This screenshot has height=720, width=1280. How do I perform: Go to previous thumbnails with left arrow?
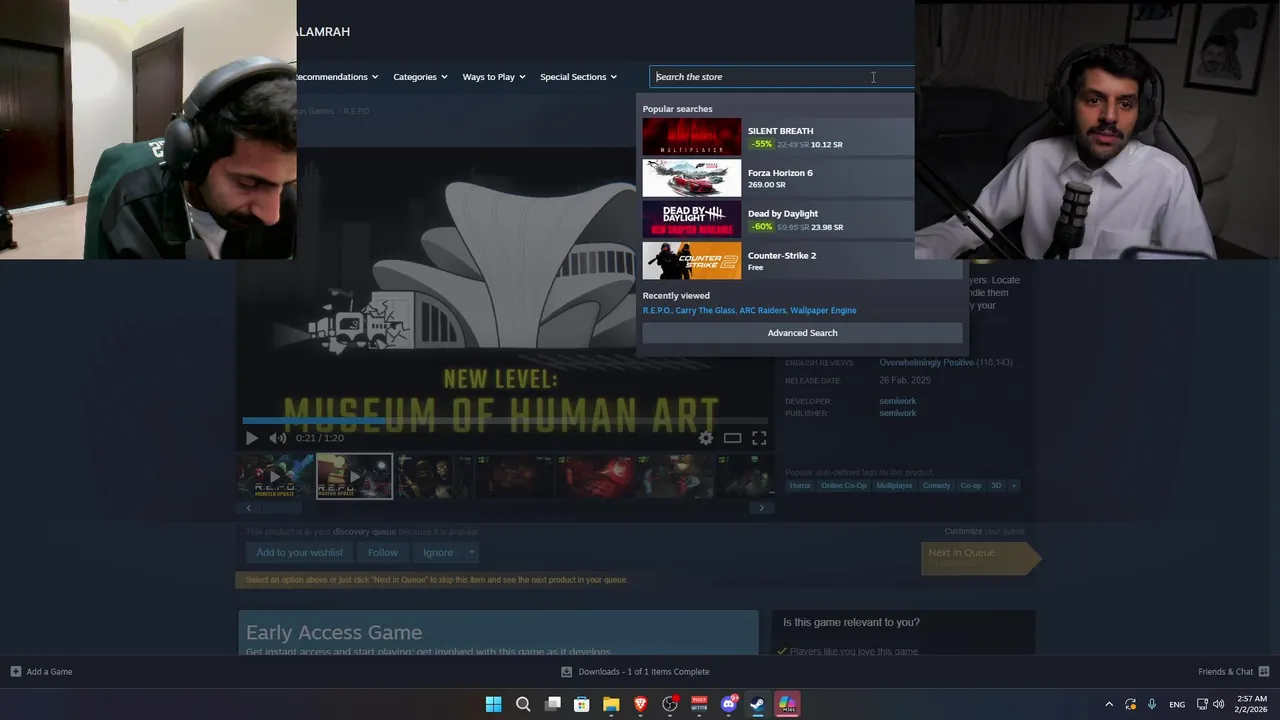point(249,508)
